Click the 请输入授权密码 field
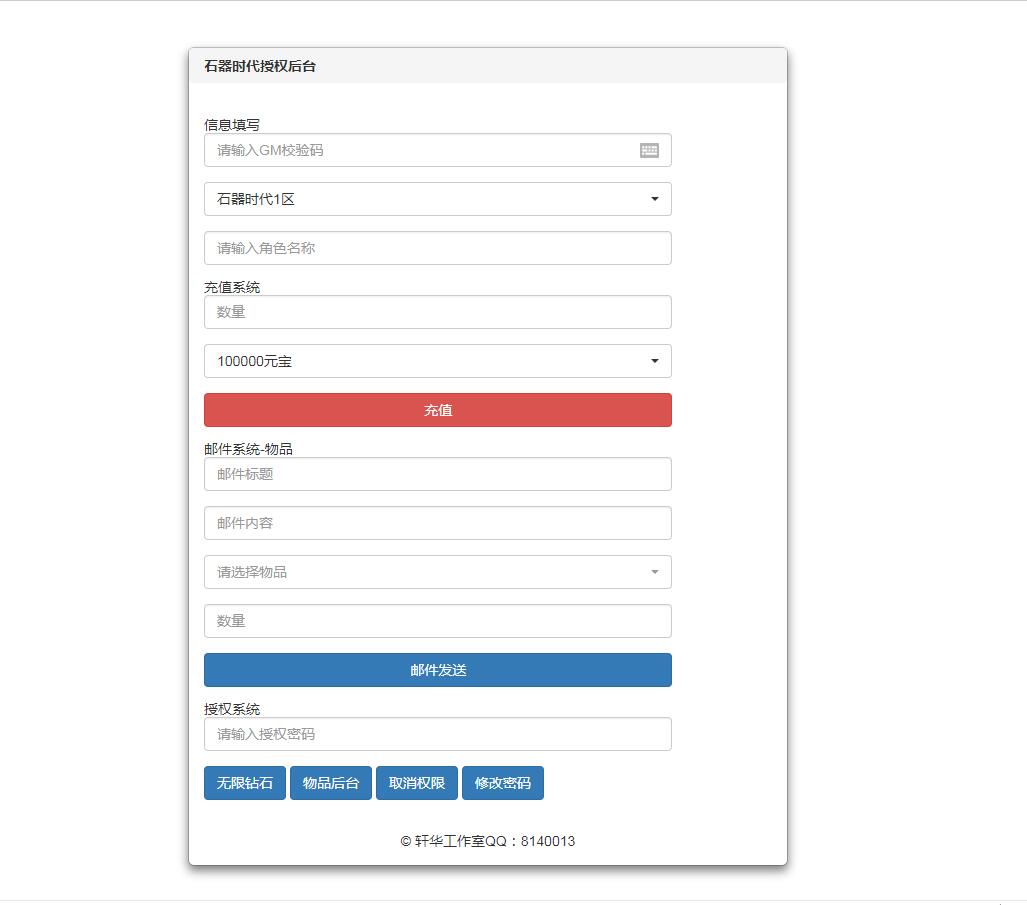Screen dimensions: 1027x905 [437, 734]
